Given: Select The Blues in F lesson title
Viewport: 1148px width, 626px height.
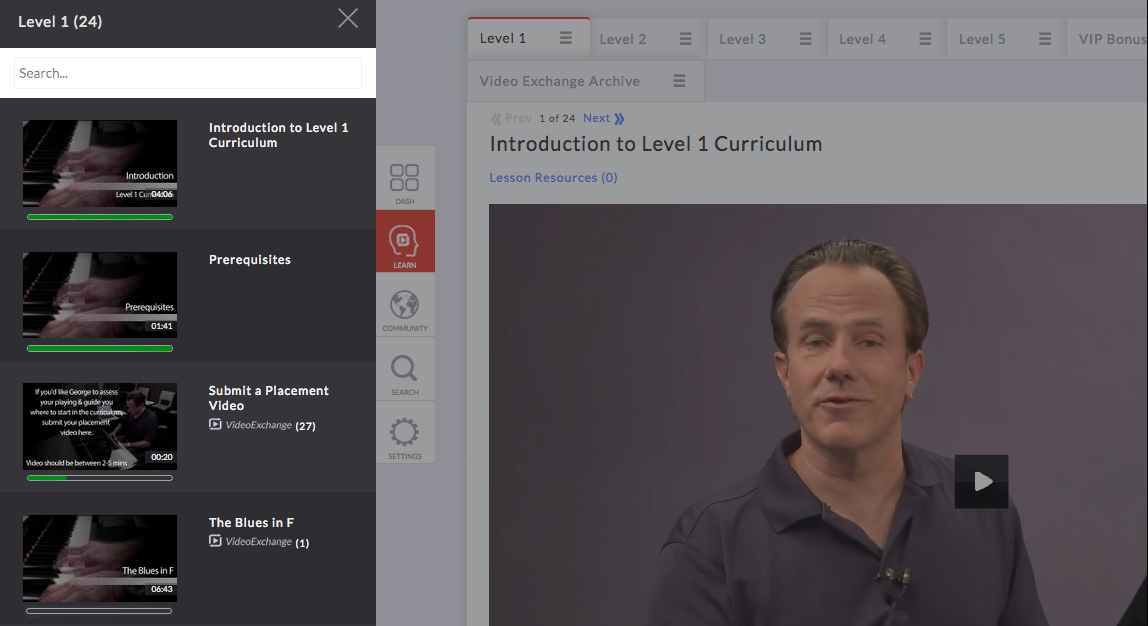Looking at the screenshot, I should (251, 523).
